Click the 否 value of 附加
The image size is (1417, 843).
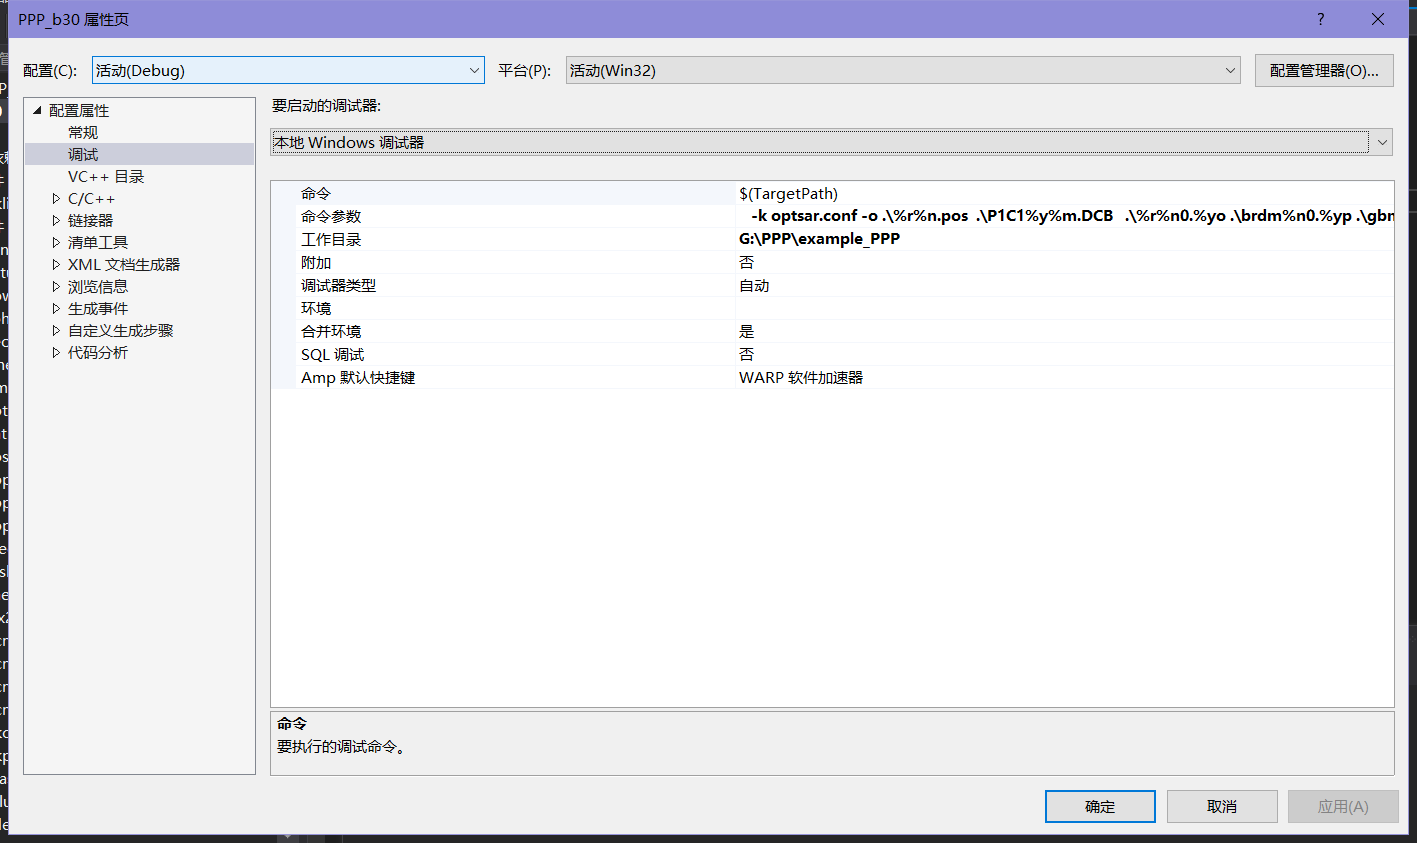747,262
